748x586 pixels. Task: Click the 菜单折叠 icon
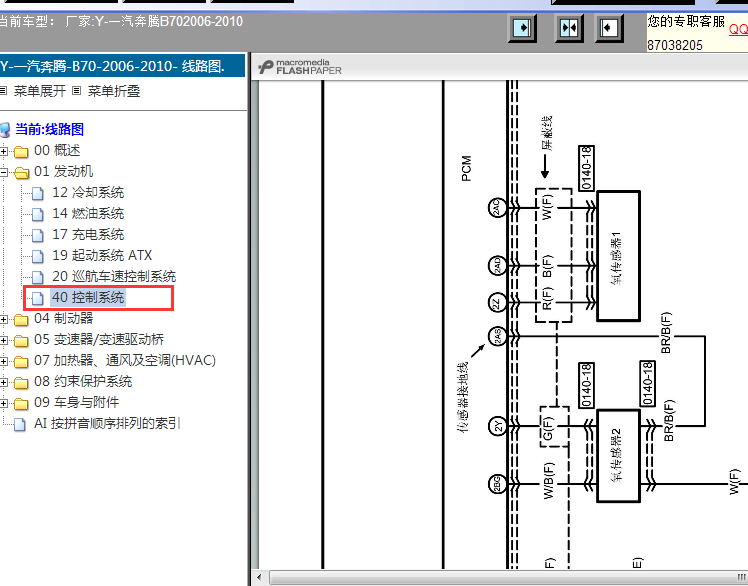[x=76, y=91]
